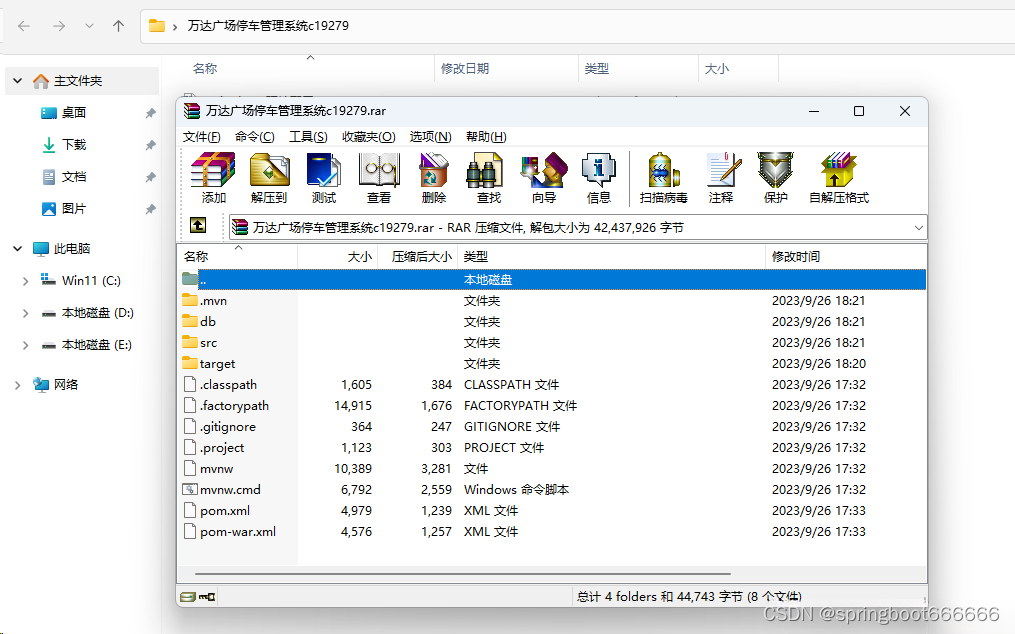The image size is (1015, 634).
Task: Collapse the 此电脑 tree node
Action: click(x=17, y=249)
